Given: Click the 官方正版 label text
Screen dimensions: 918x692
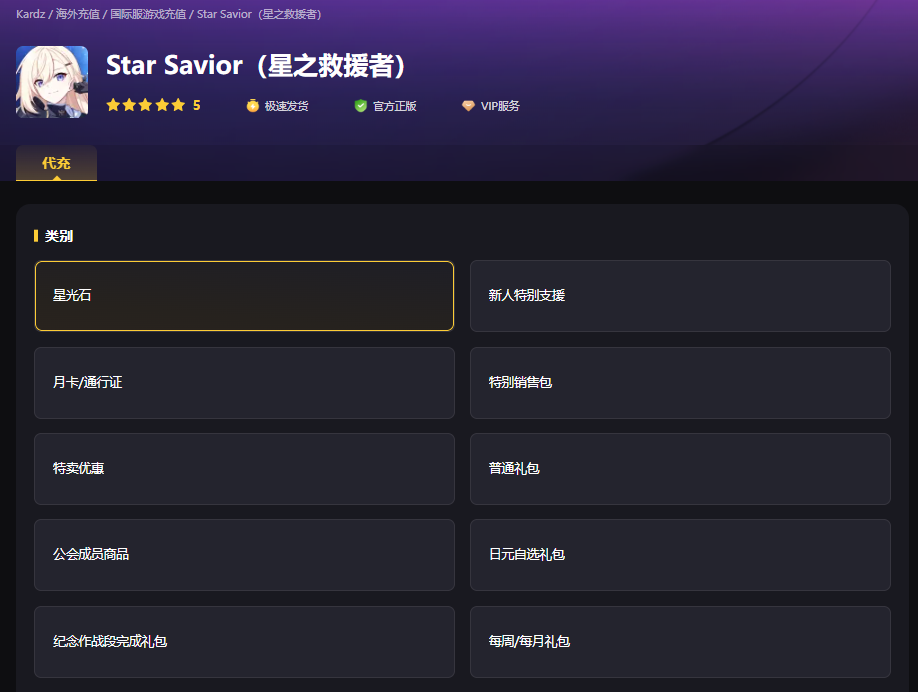Looking at the screenshot, I should click(395, 106).
